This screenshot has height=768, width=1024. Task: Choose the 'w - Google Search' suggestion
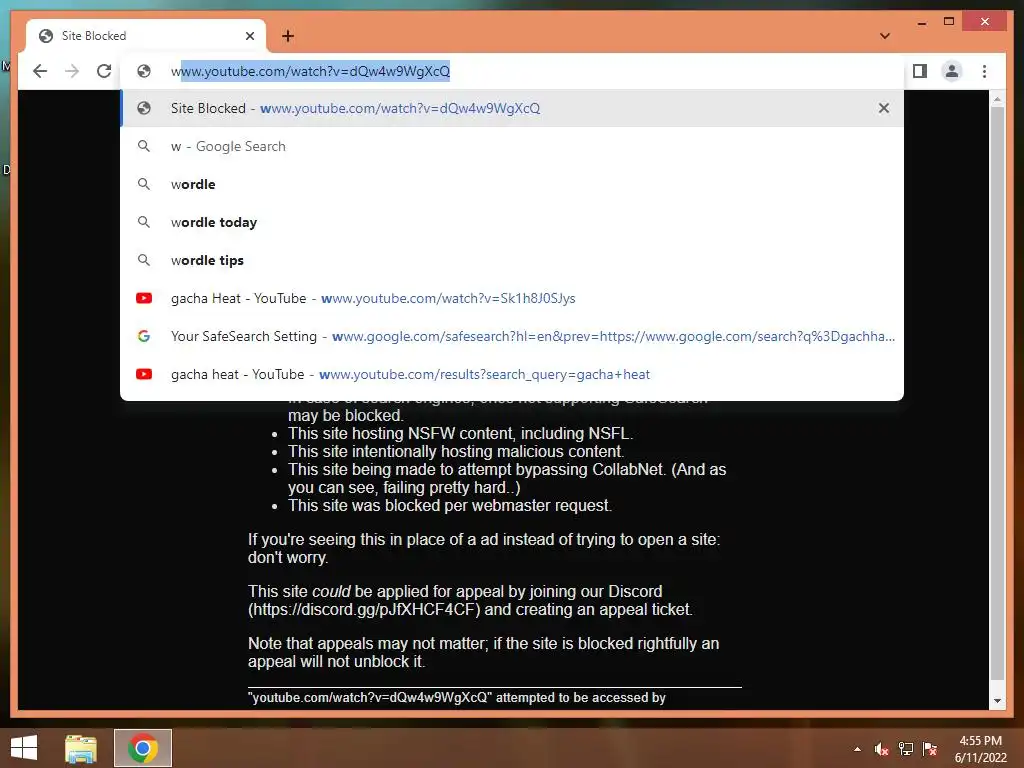512,146
